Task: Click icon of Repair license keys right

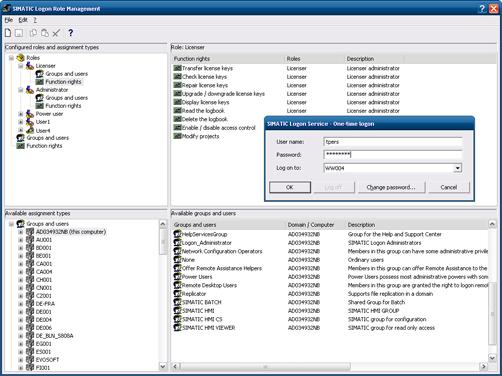Action: click(x=177, y=85)
